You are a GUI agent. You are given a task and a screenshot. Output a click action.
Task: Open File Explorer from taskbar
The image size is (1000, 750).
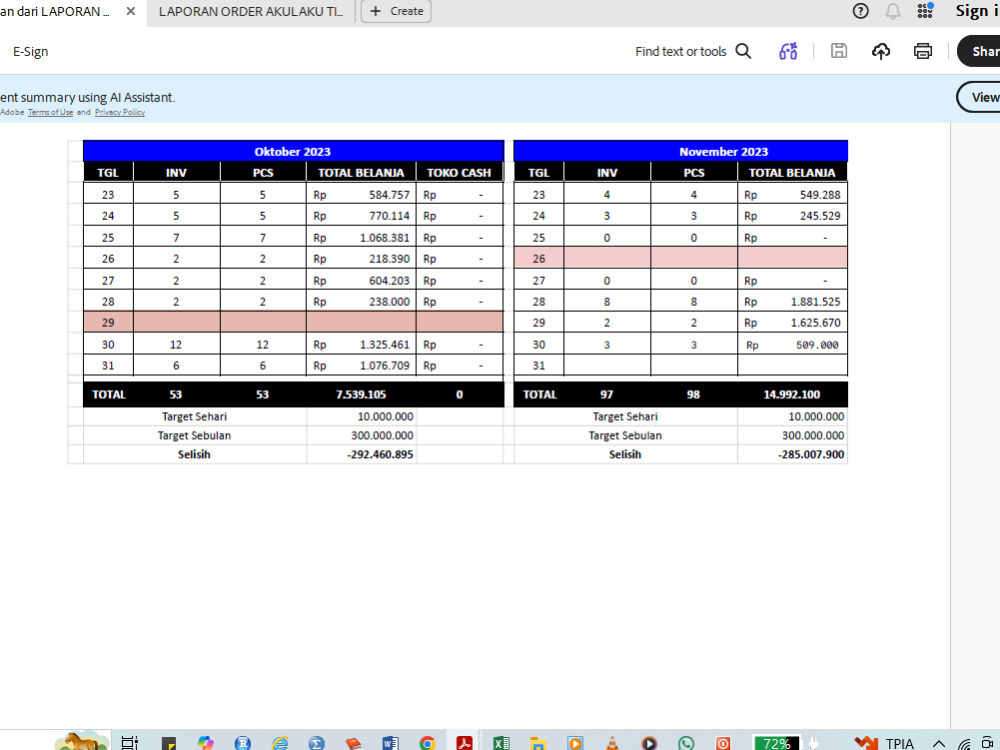click(x=538, y=744)
